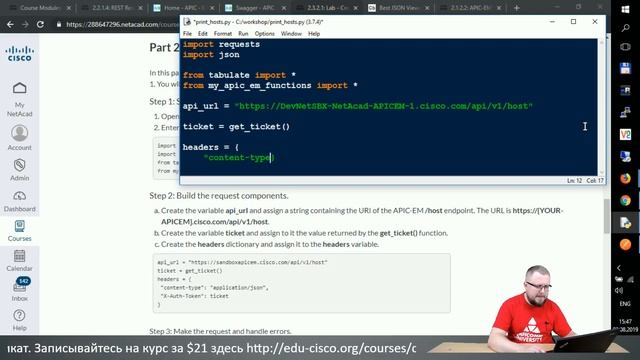Open the Python IDLE taskbar icon
The width and height of the screenshot is (640, 360).
click(625, 222)
